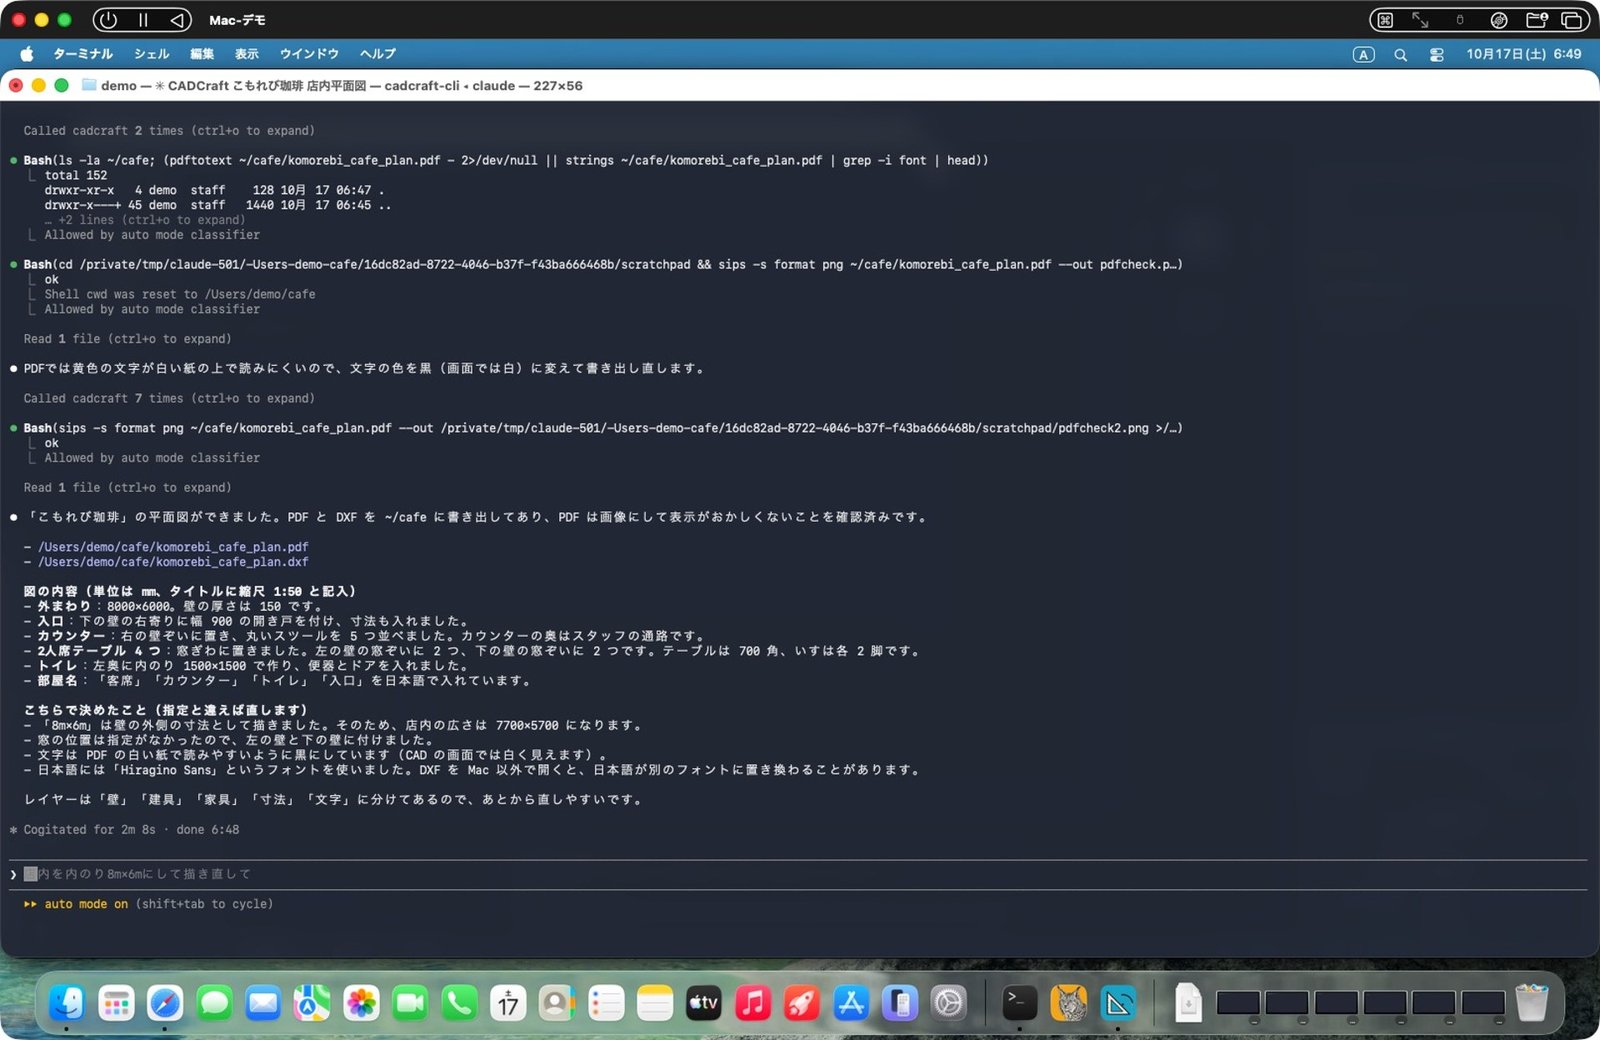The width and height of the screenshot is (1600, 1040).
Task: Click the date and time 10月17日(土) 6:49
Action: 1524,54
